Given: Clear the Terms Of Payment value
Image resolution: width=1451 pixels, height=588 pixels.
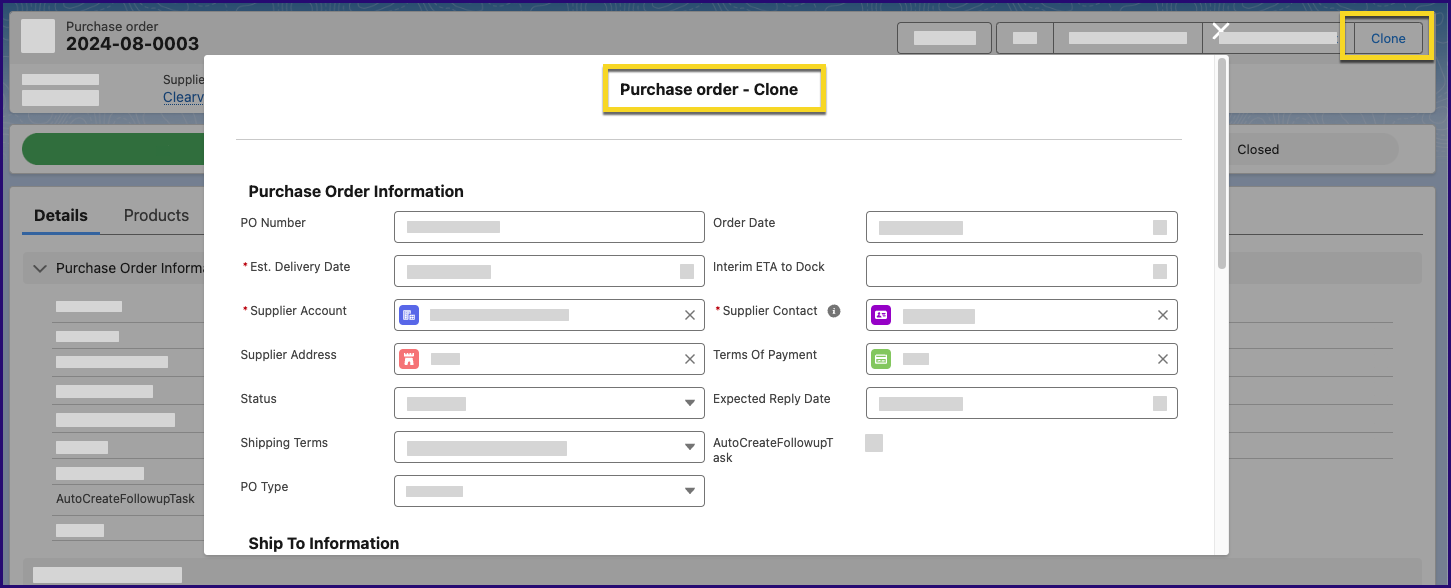Looking at the screenshot, I should click(x=1163, y=359).
